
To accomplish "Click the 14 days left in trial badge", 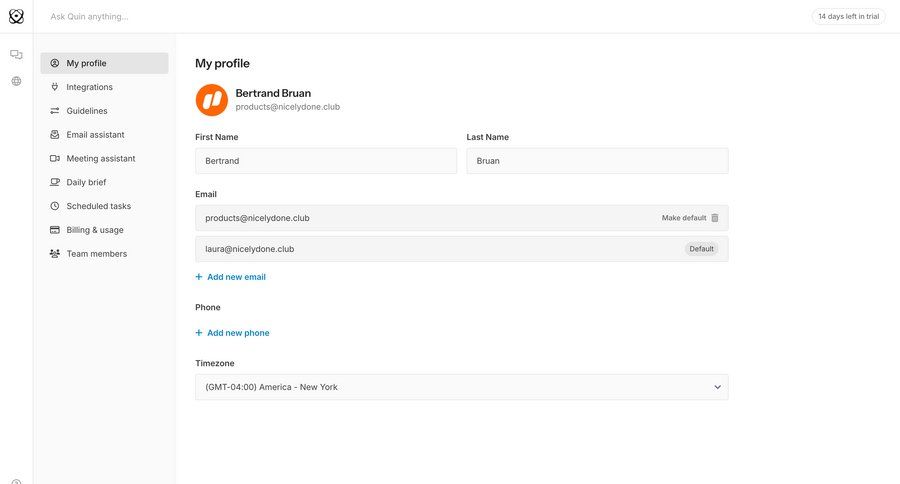I will coord(848,16).
